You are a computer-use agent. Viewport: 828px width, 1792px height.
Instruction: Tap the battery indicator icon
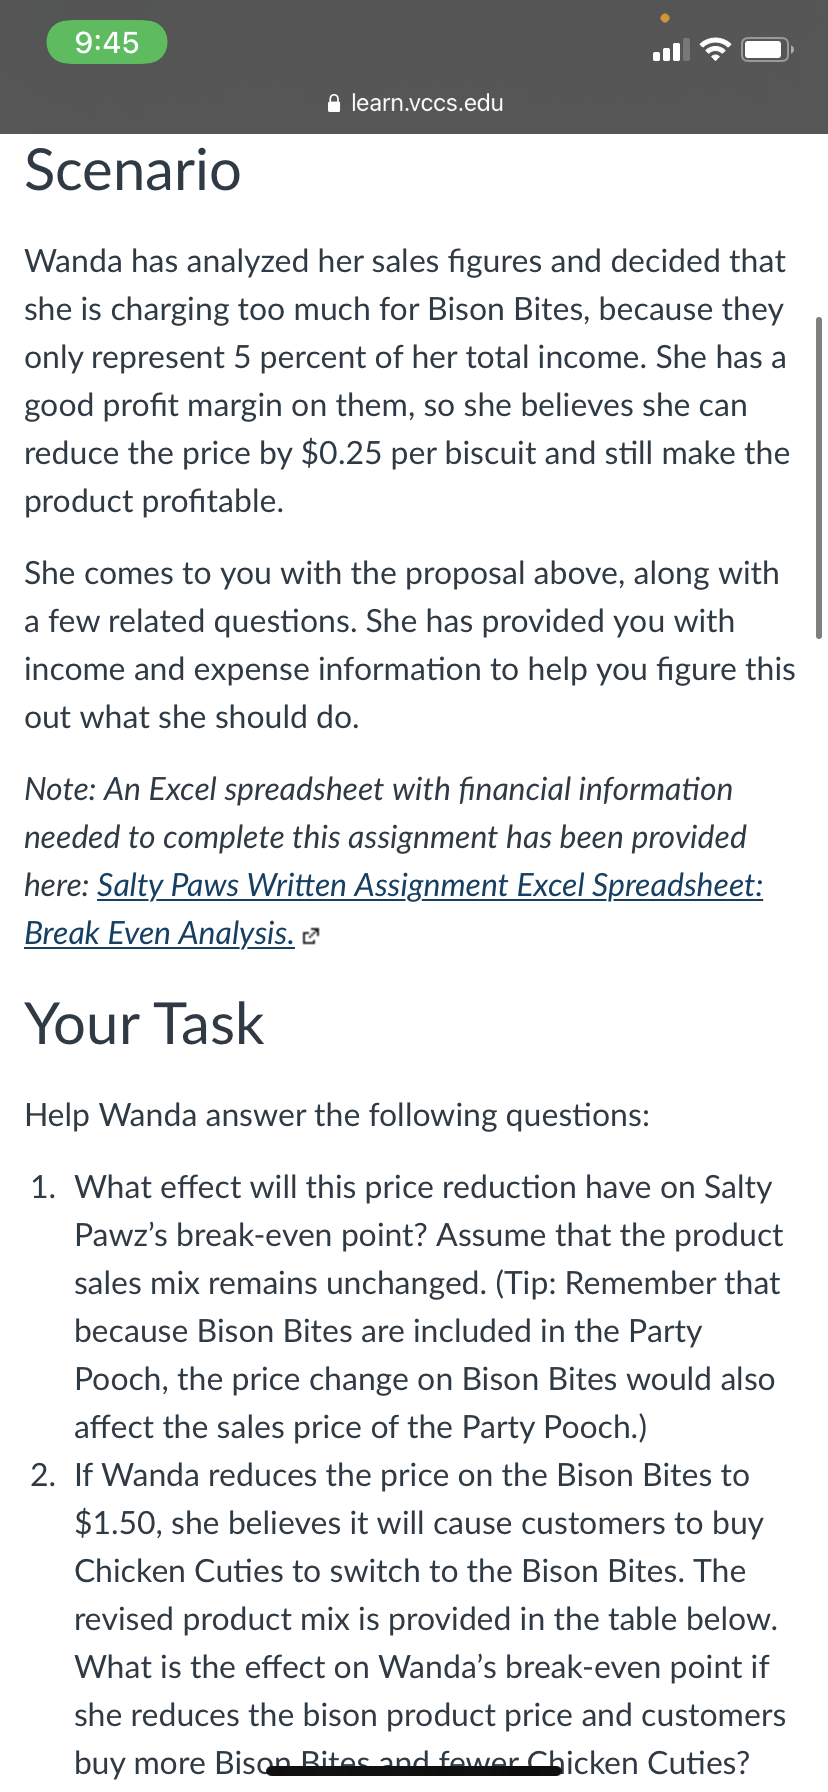(767, 50)
